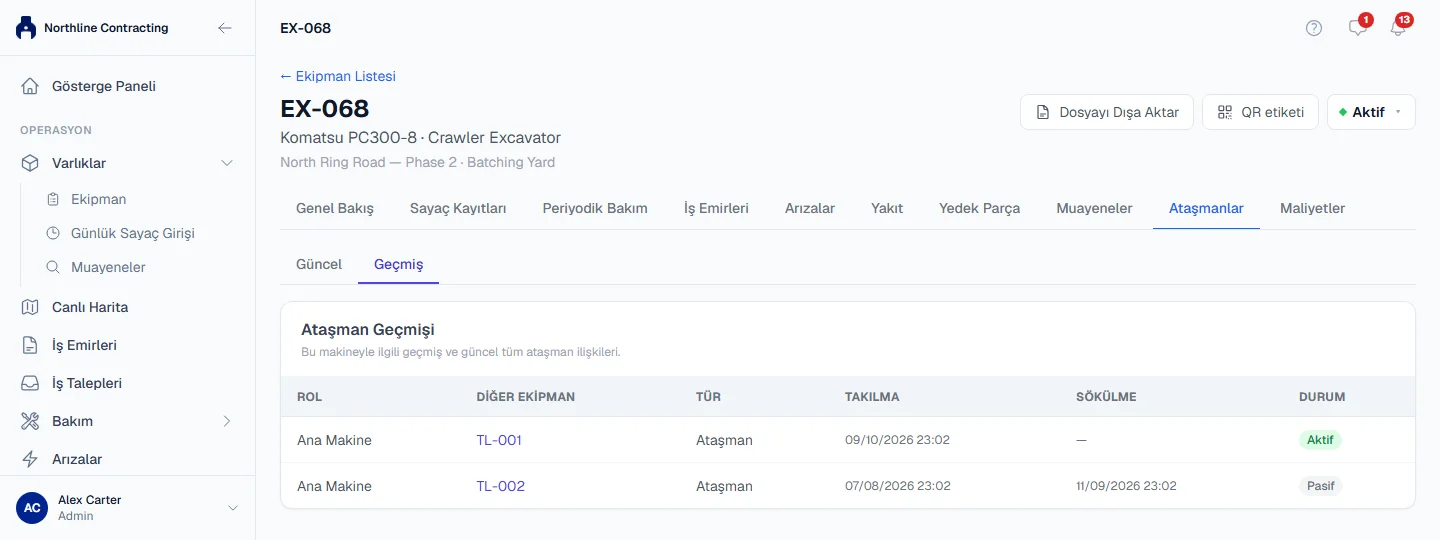Expand the Bakım submenu chevron
The image size is (1440, 540).
[x=227, y=421]
